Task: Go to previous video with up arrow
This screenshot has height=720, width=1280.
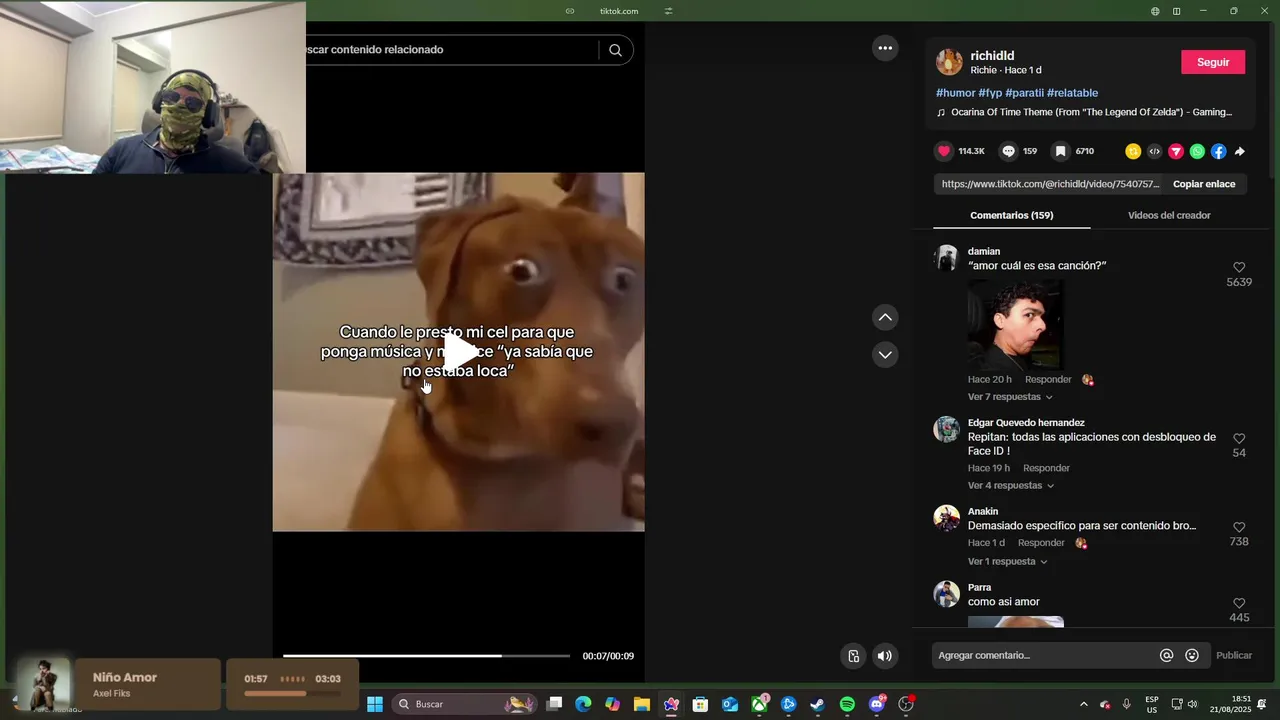Action: tap(885, 318)
